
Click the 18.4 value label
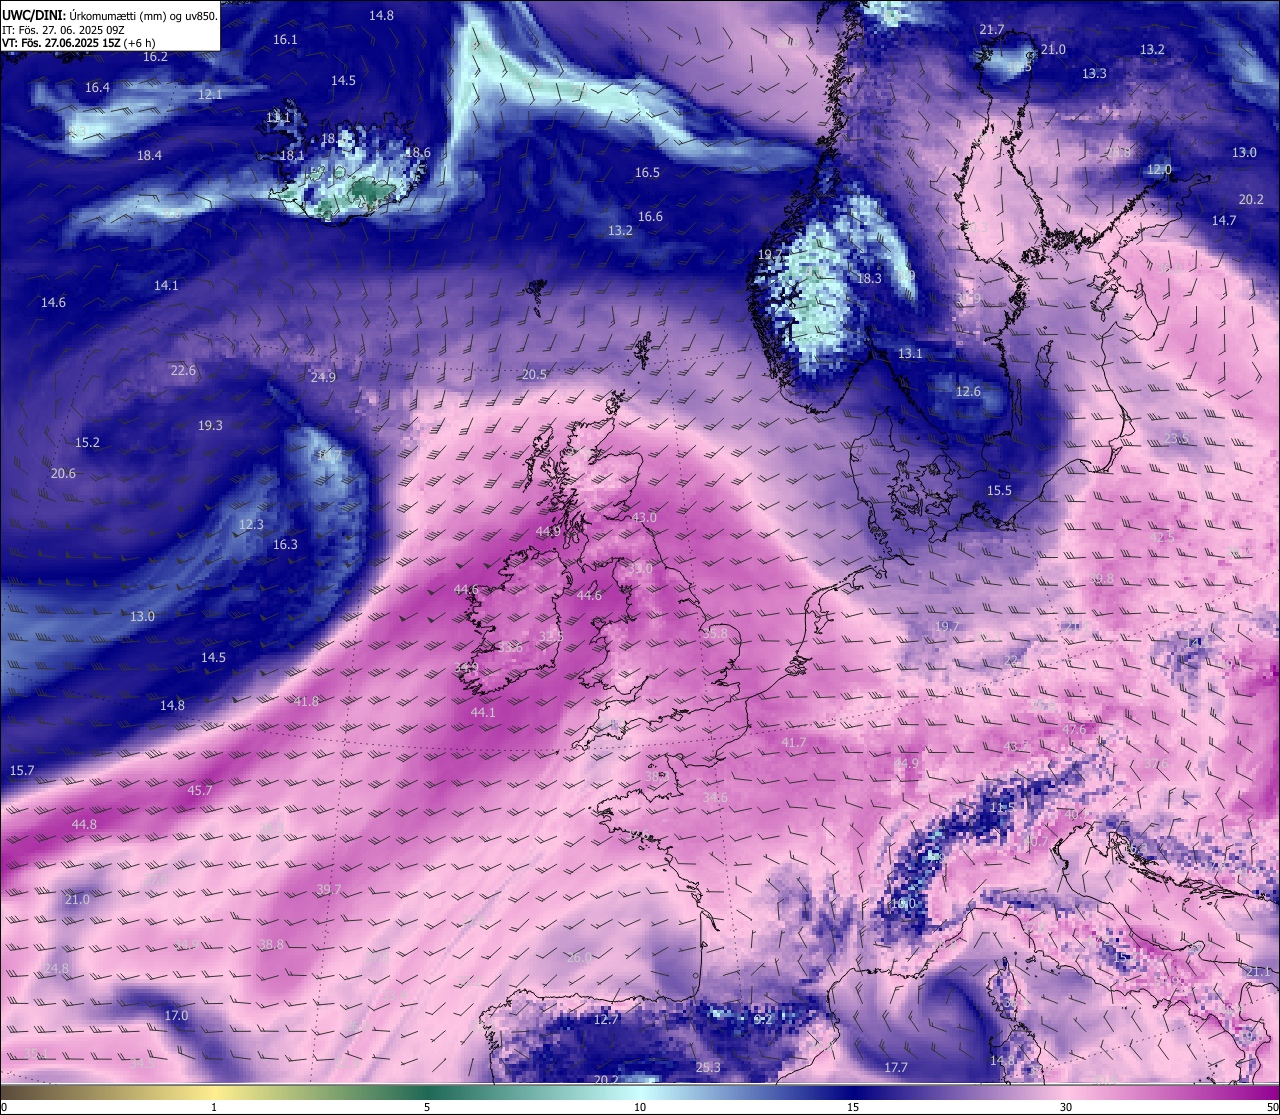pos(149,156)
